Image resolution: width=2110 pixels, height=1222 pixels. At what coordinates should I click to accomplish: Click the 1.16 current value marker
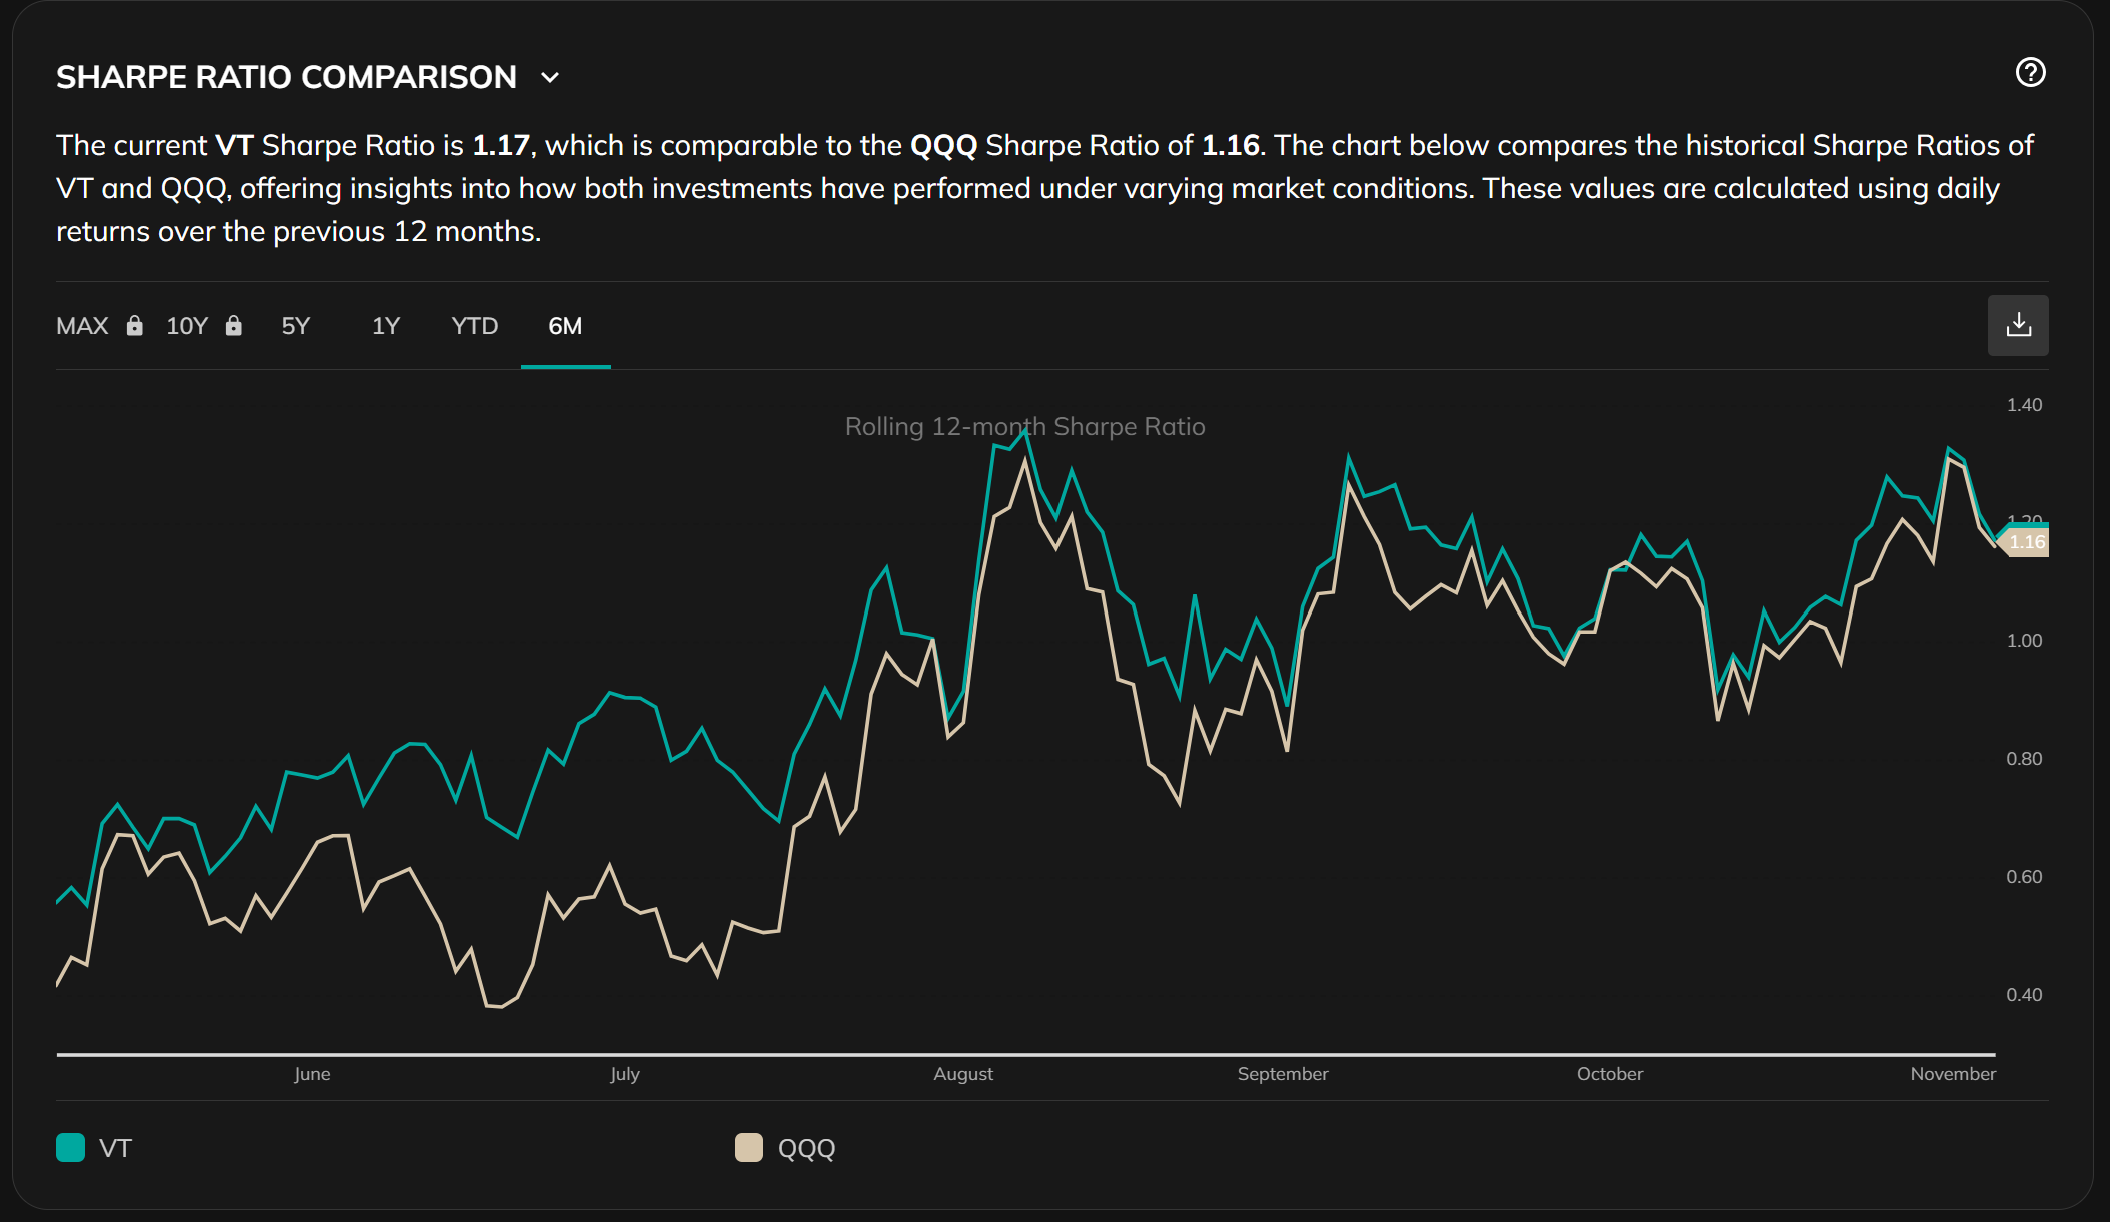coord(2027,542)
